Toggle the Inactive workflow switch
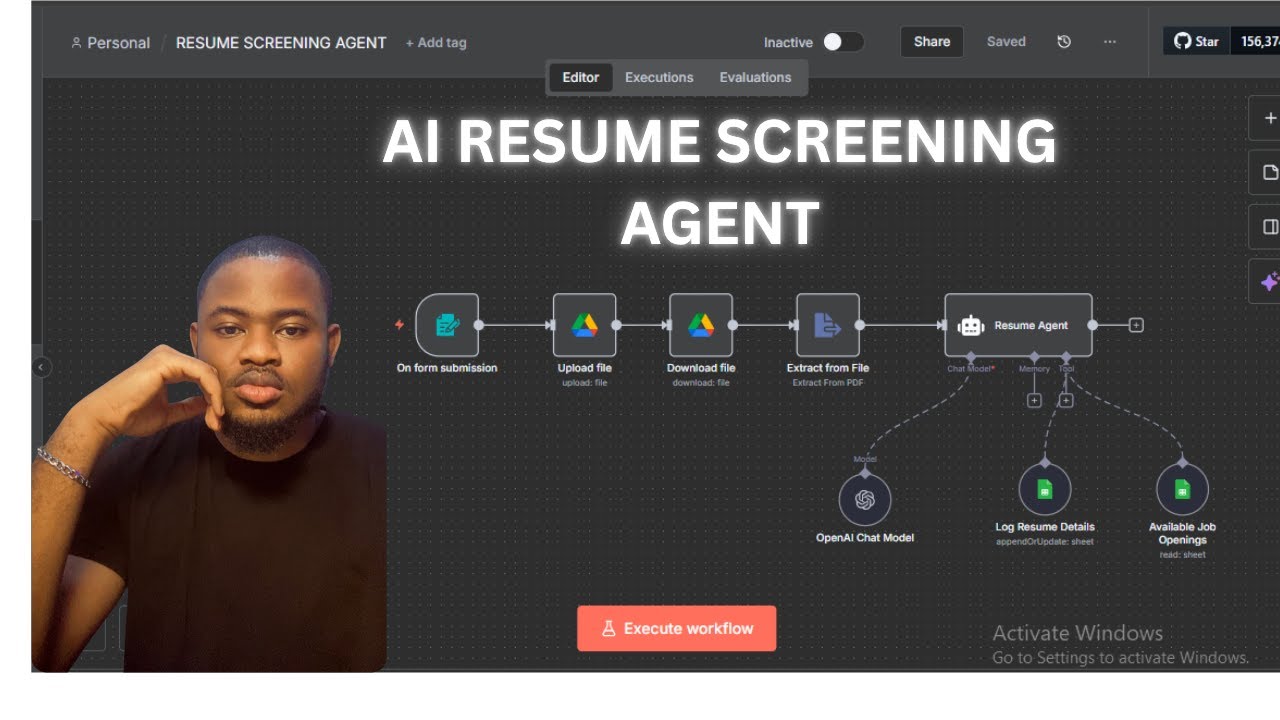 [843, 42]
